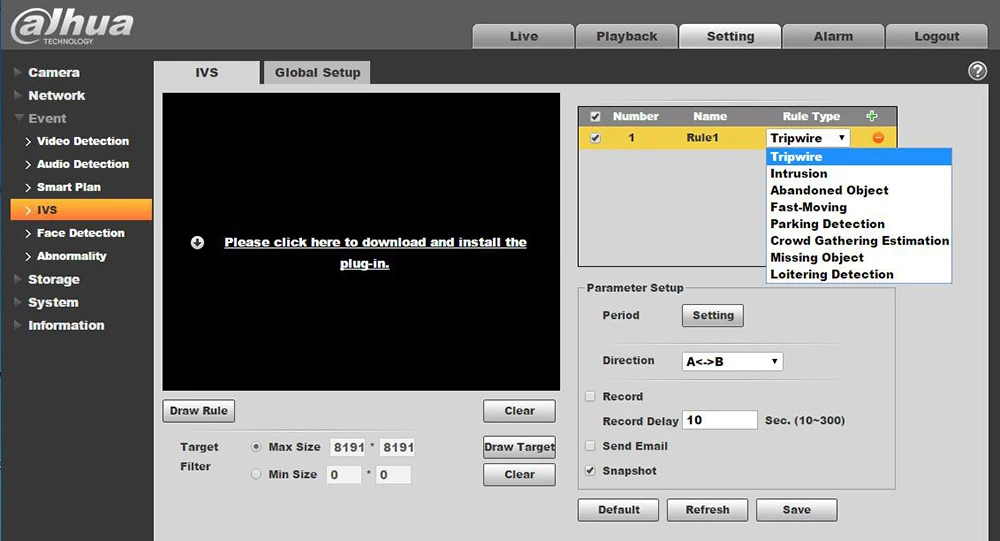Viewport: 1000px width, 541px height.
Task: Click the Draw Rule button
Action: click(198, 411)
